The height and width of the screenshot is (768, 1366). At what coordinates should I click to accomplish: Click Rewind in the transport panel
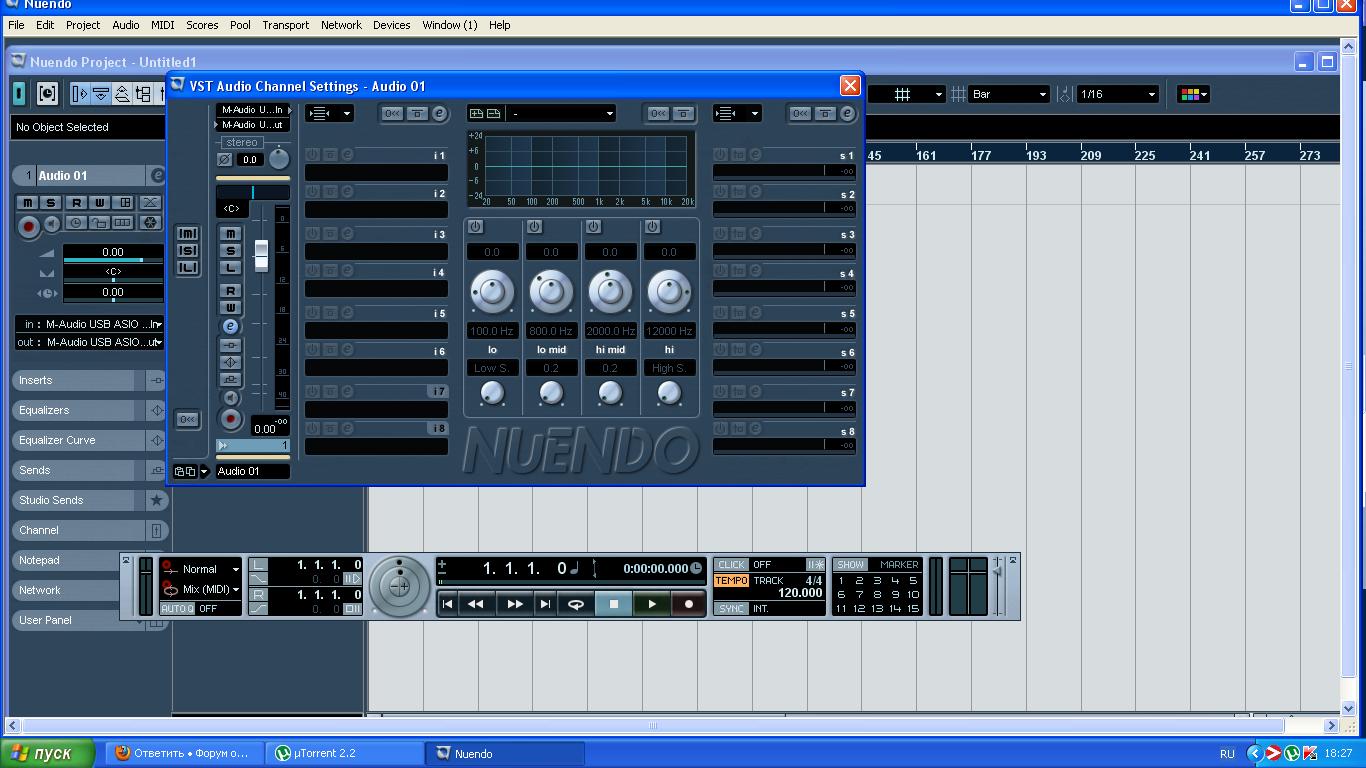click(x=476, y=604)
